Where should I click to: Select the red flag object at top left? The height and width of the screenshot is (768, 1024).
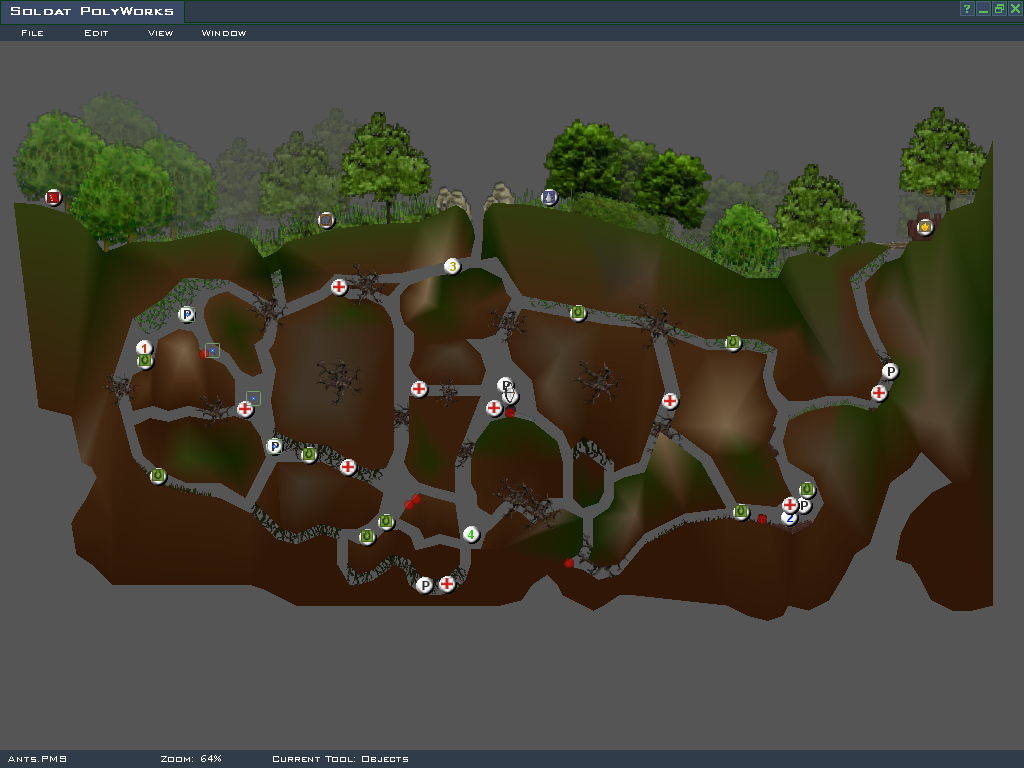54,198
